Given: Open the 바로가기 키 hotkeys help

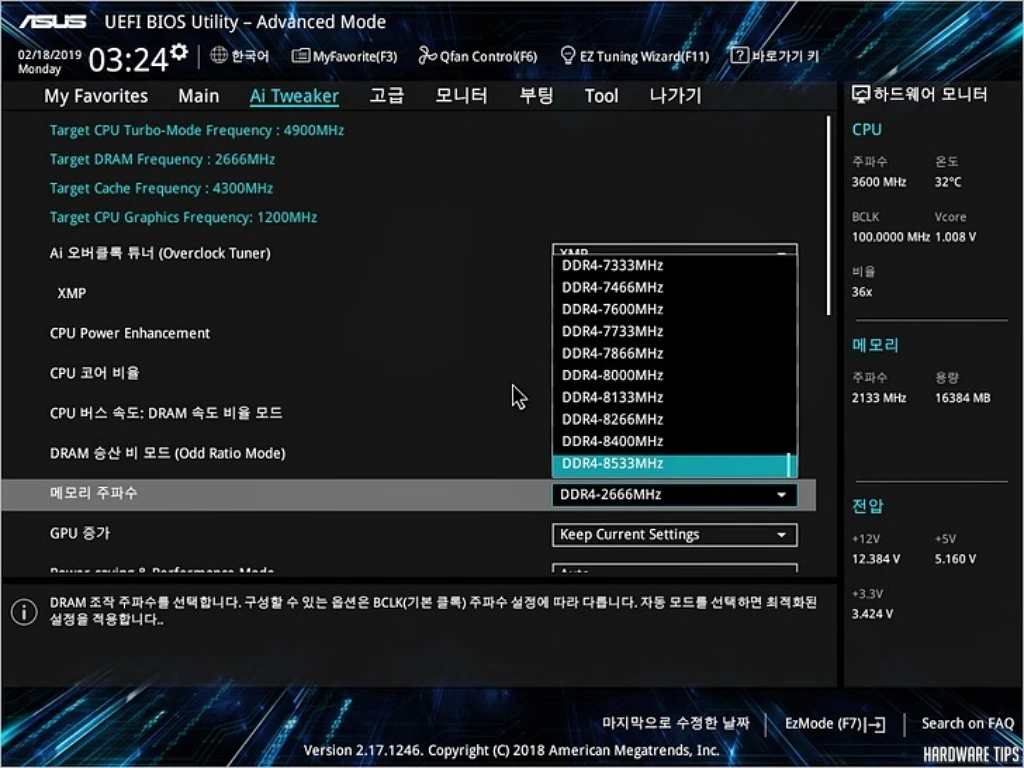Looking at the screenshot, I should pyautogui.click(x=775, y=56).
